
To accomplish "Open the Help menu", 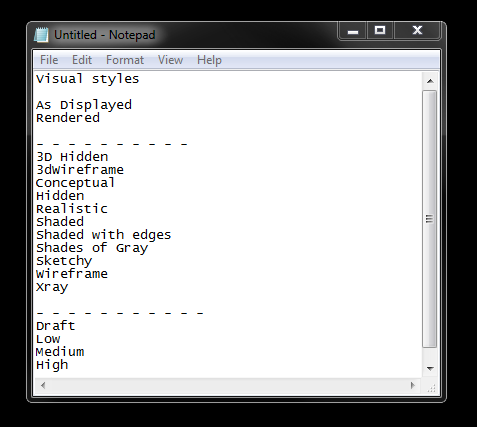I will click(x=209, y=60).
